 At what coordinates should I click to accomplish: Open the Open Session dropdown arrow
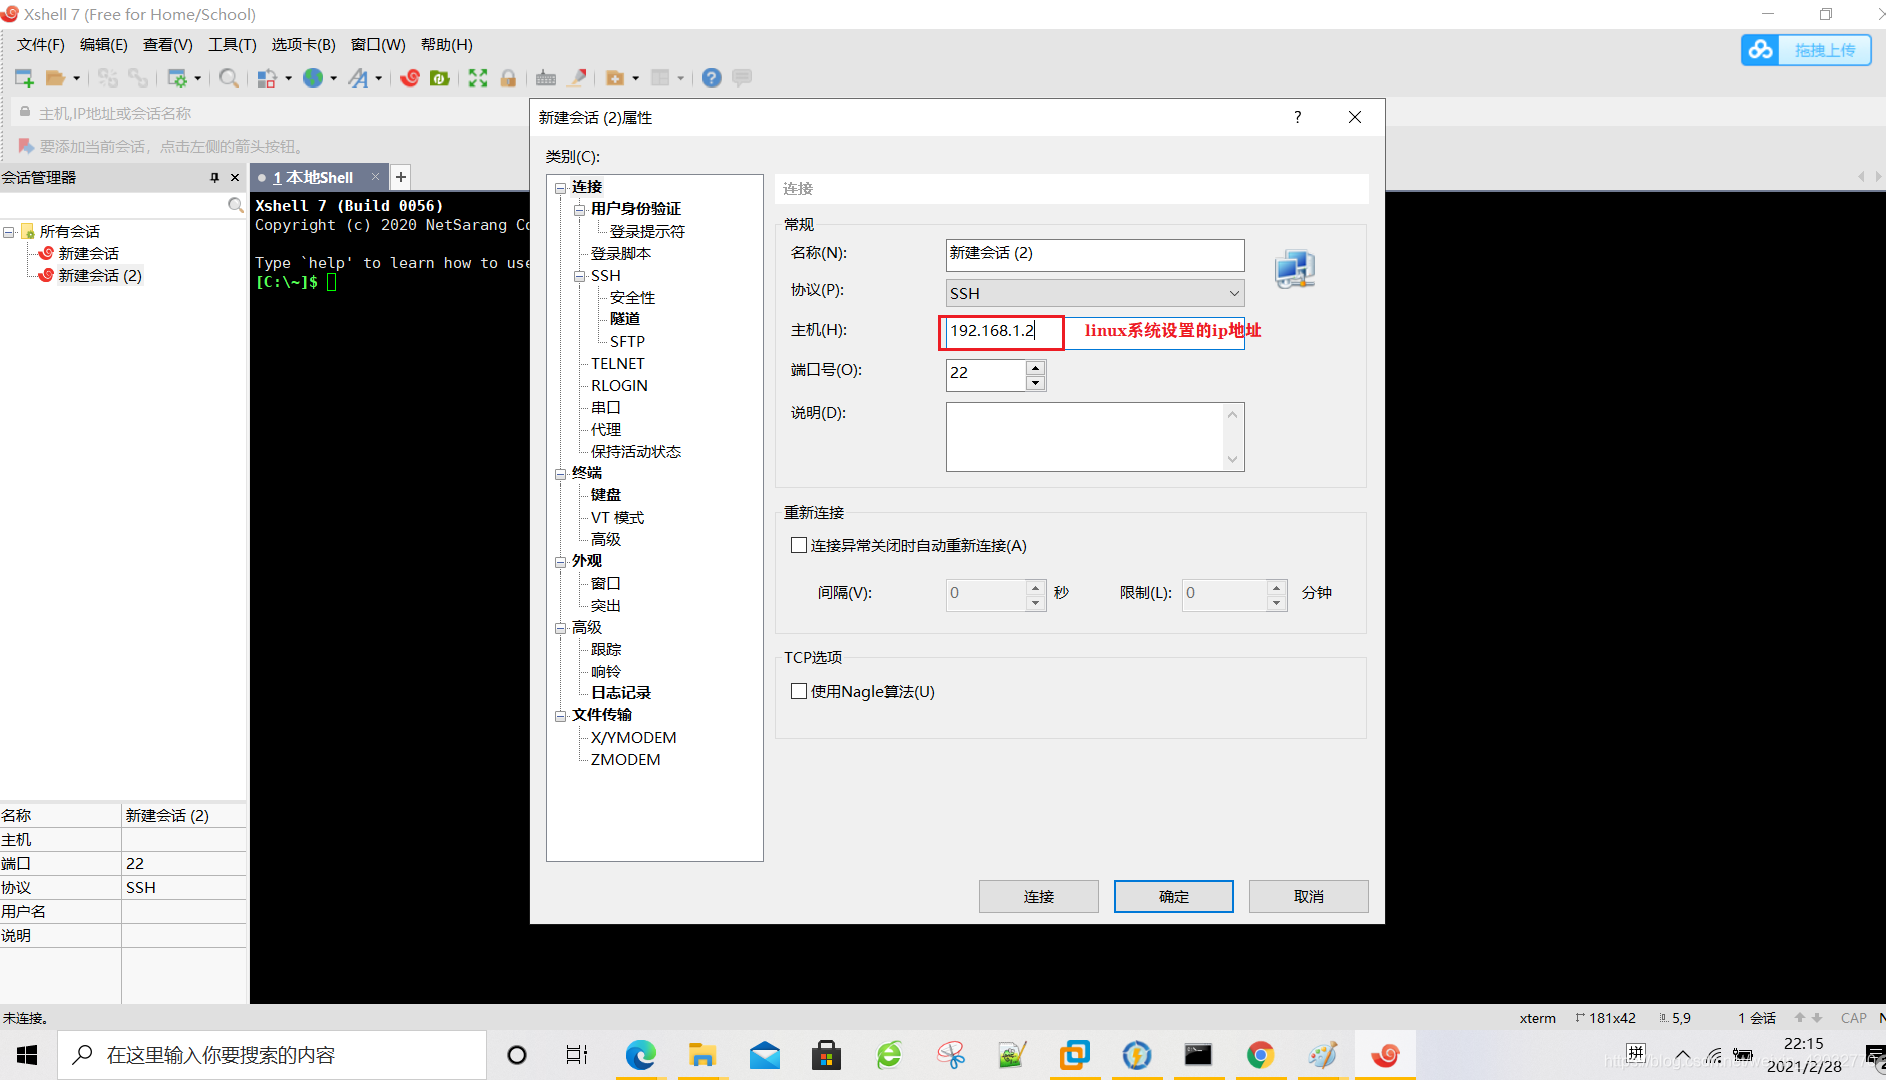click(76, 78)
